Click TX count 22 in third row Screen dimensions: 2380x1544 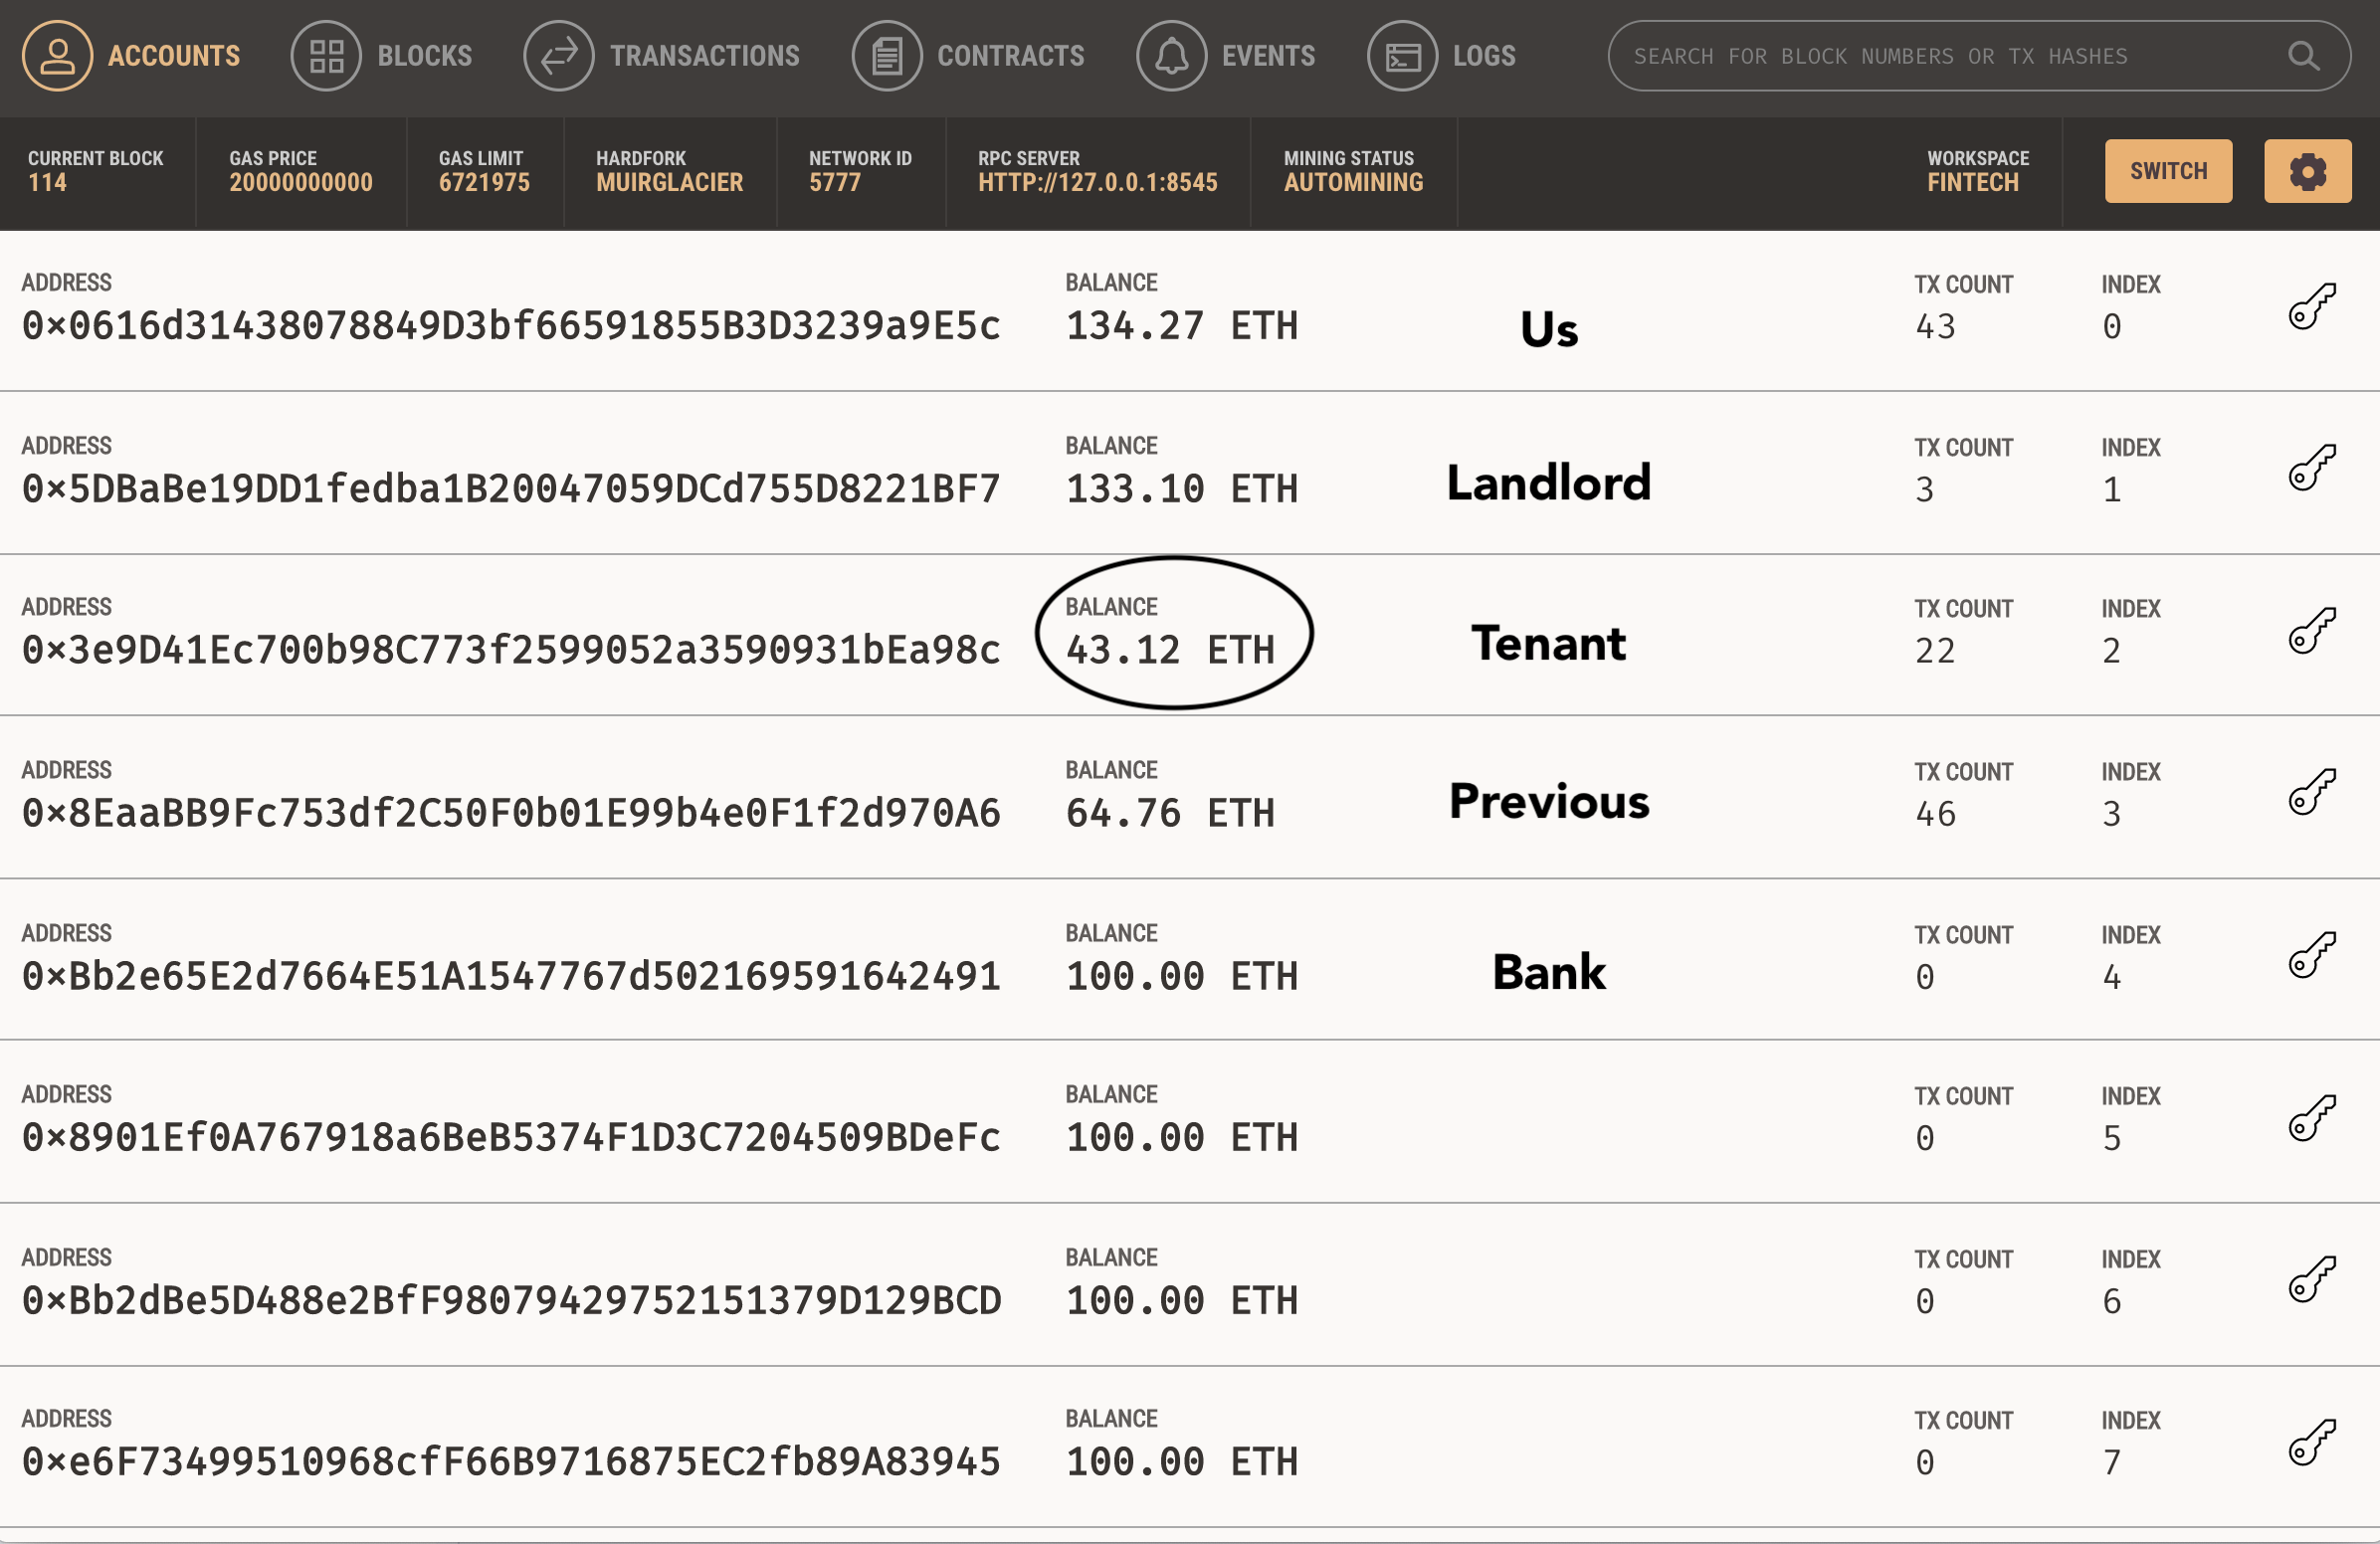point(1935,652)
